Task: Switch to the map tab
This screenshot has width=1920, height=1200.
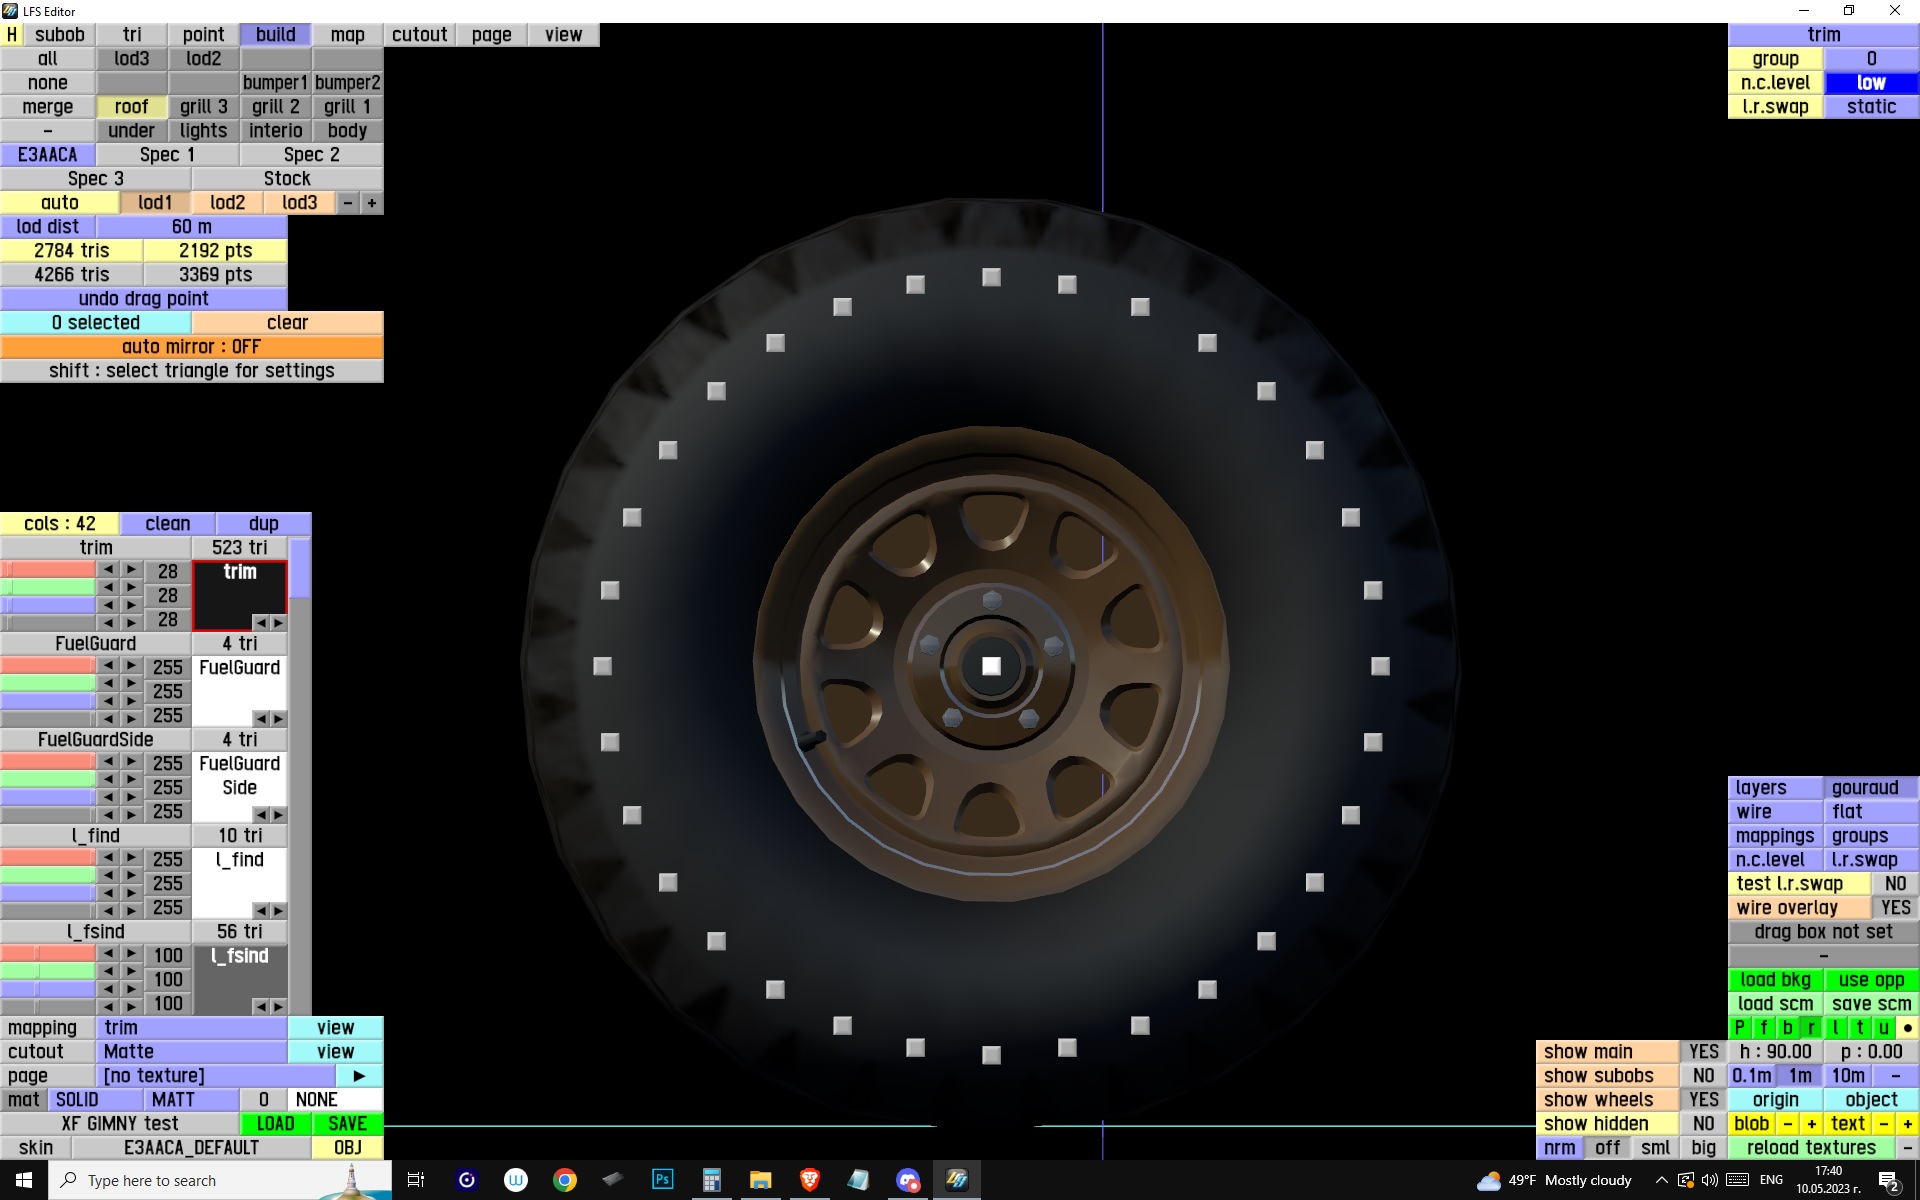Action: pos(347,35)
